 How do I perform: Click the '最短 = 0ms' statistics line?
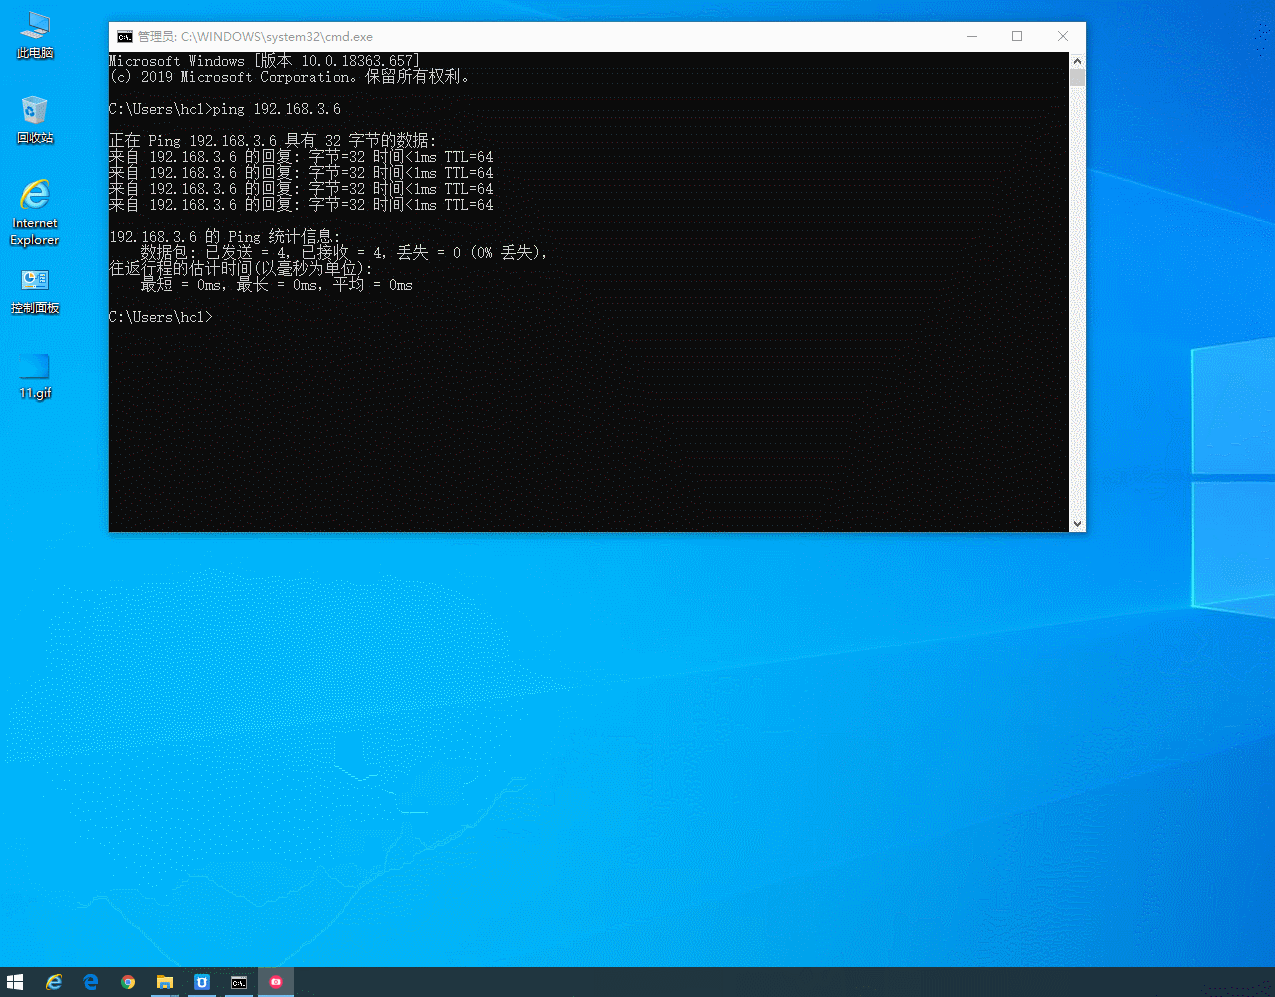point(276,285)
